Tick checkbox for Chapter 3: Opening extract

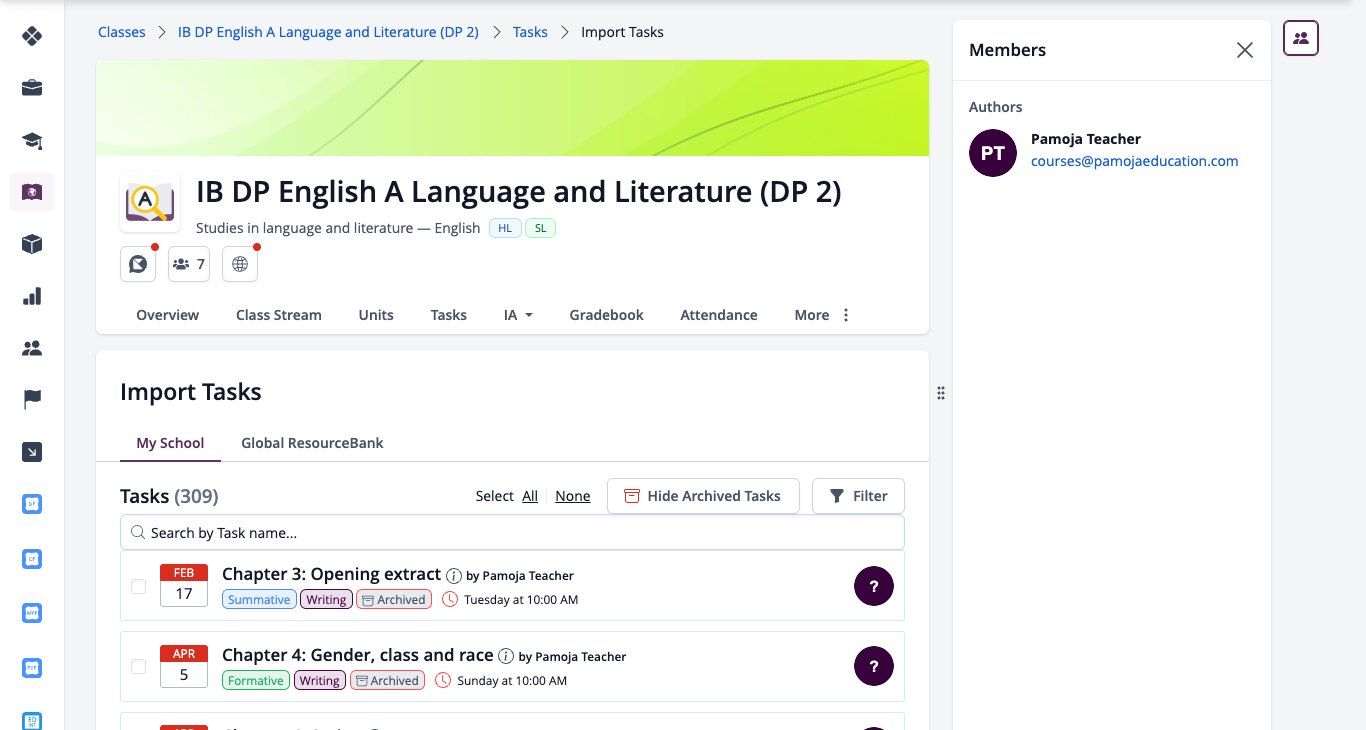click(139, 586)
